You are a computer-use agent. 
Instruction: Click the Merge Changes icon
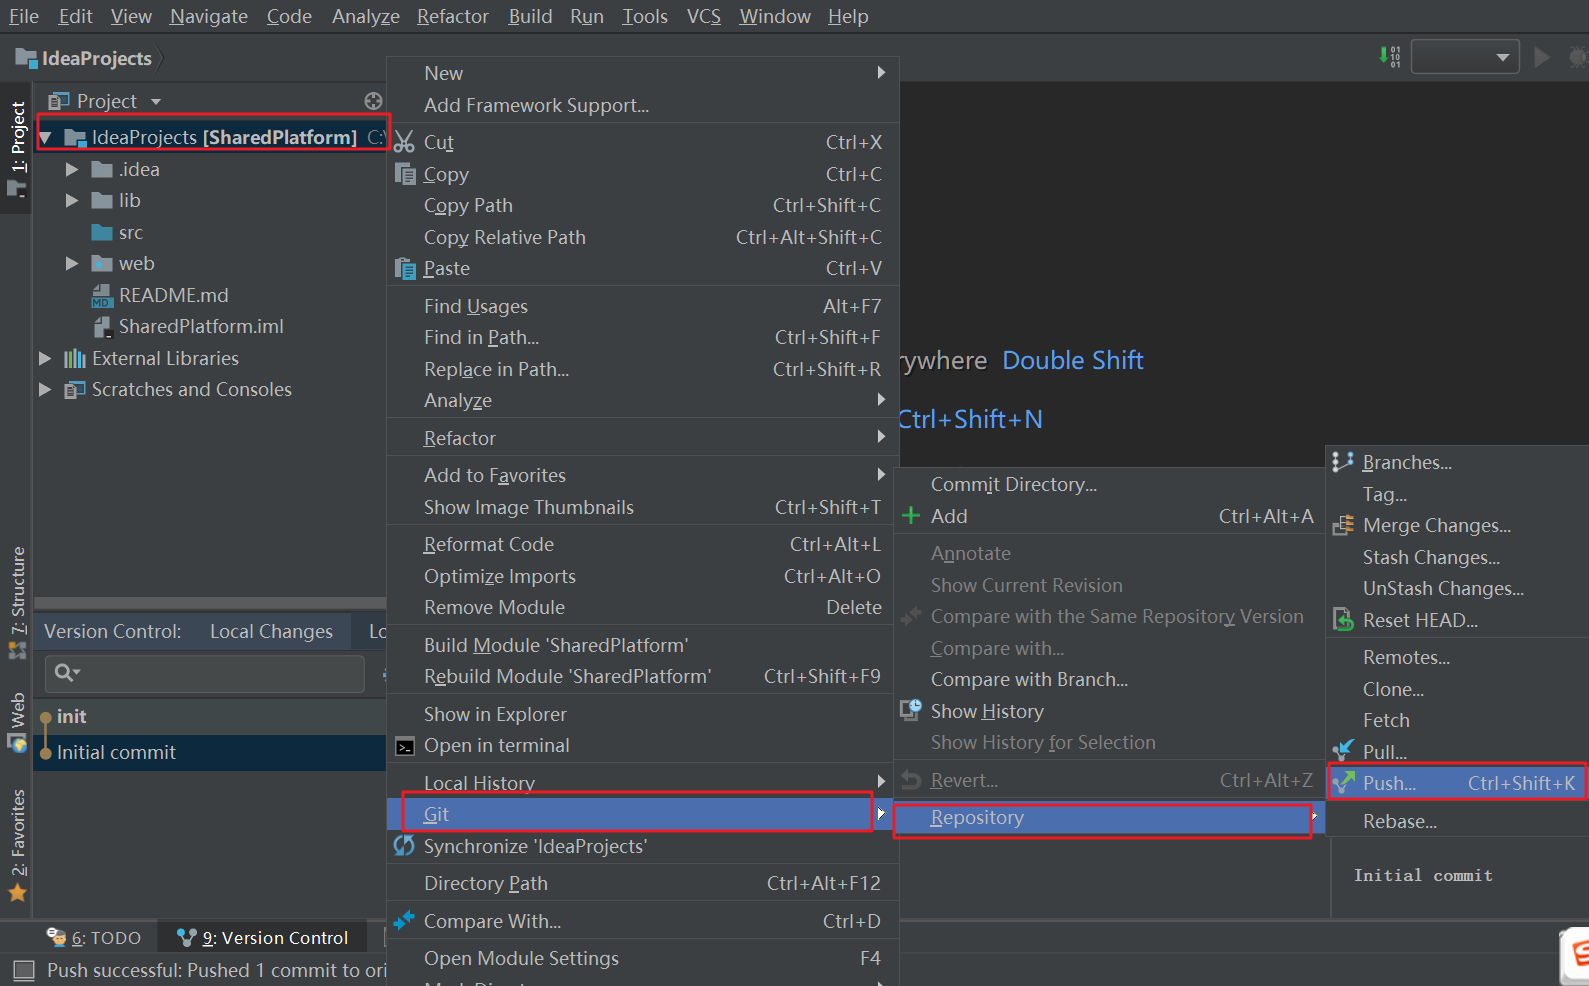point(1343,525)
